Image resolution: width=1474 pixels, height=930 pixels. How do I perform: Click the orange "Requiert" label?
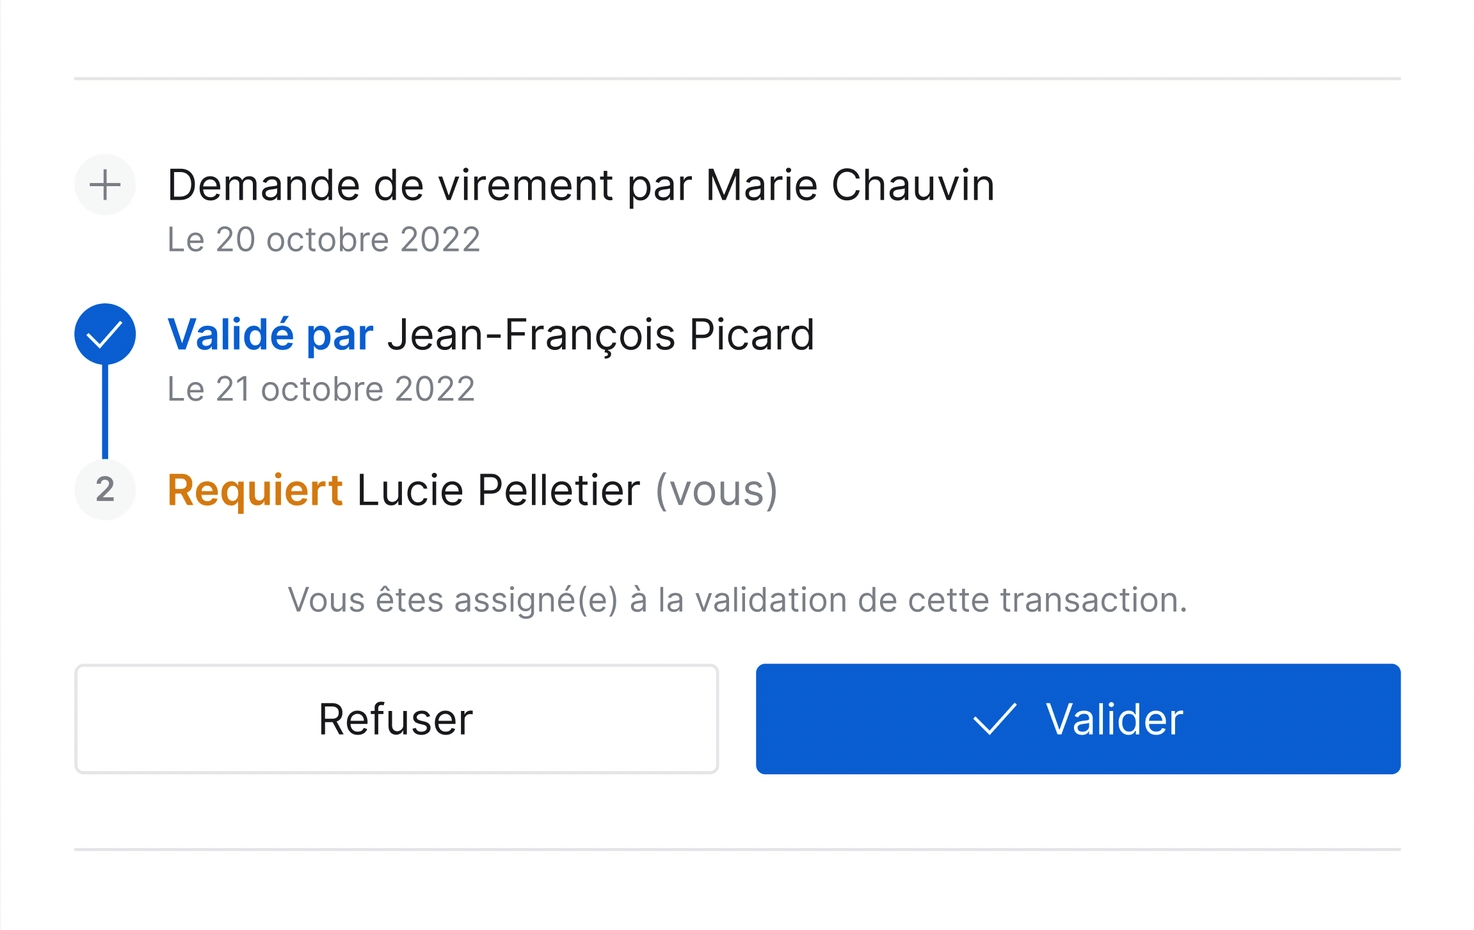tap(255, 490)
